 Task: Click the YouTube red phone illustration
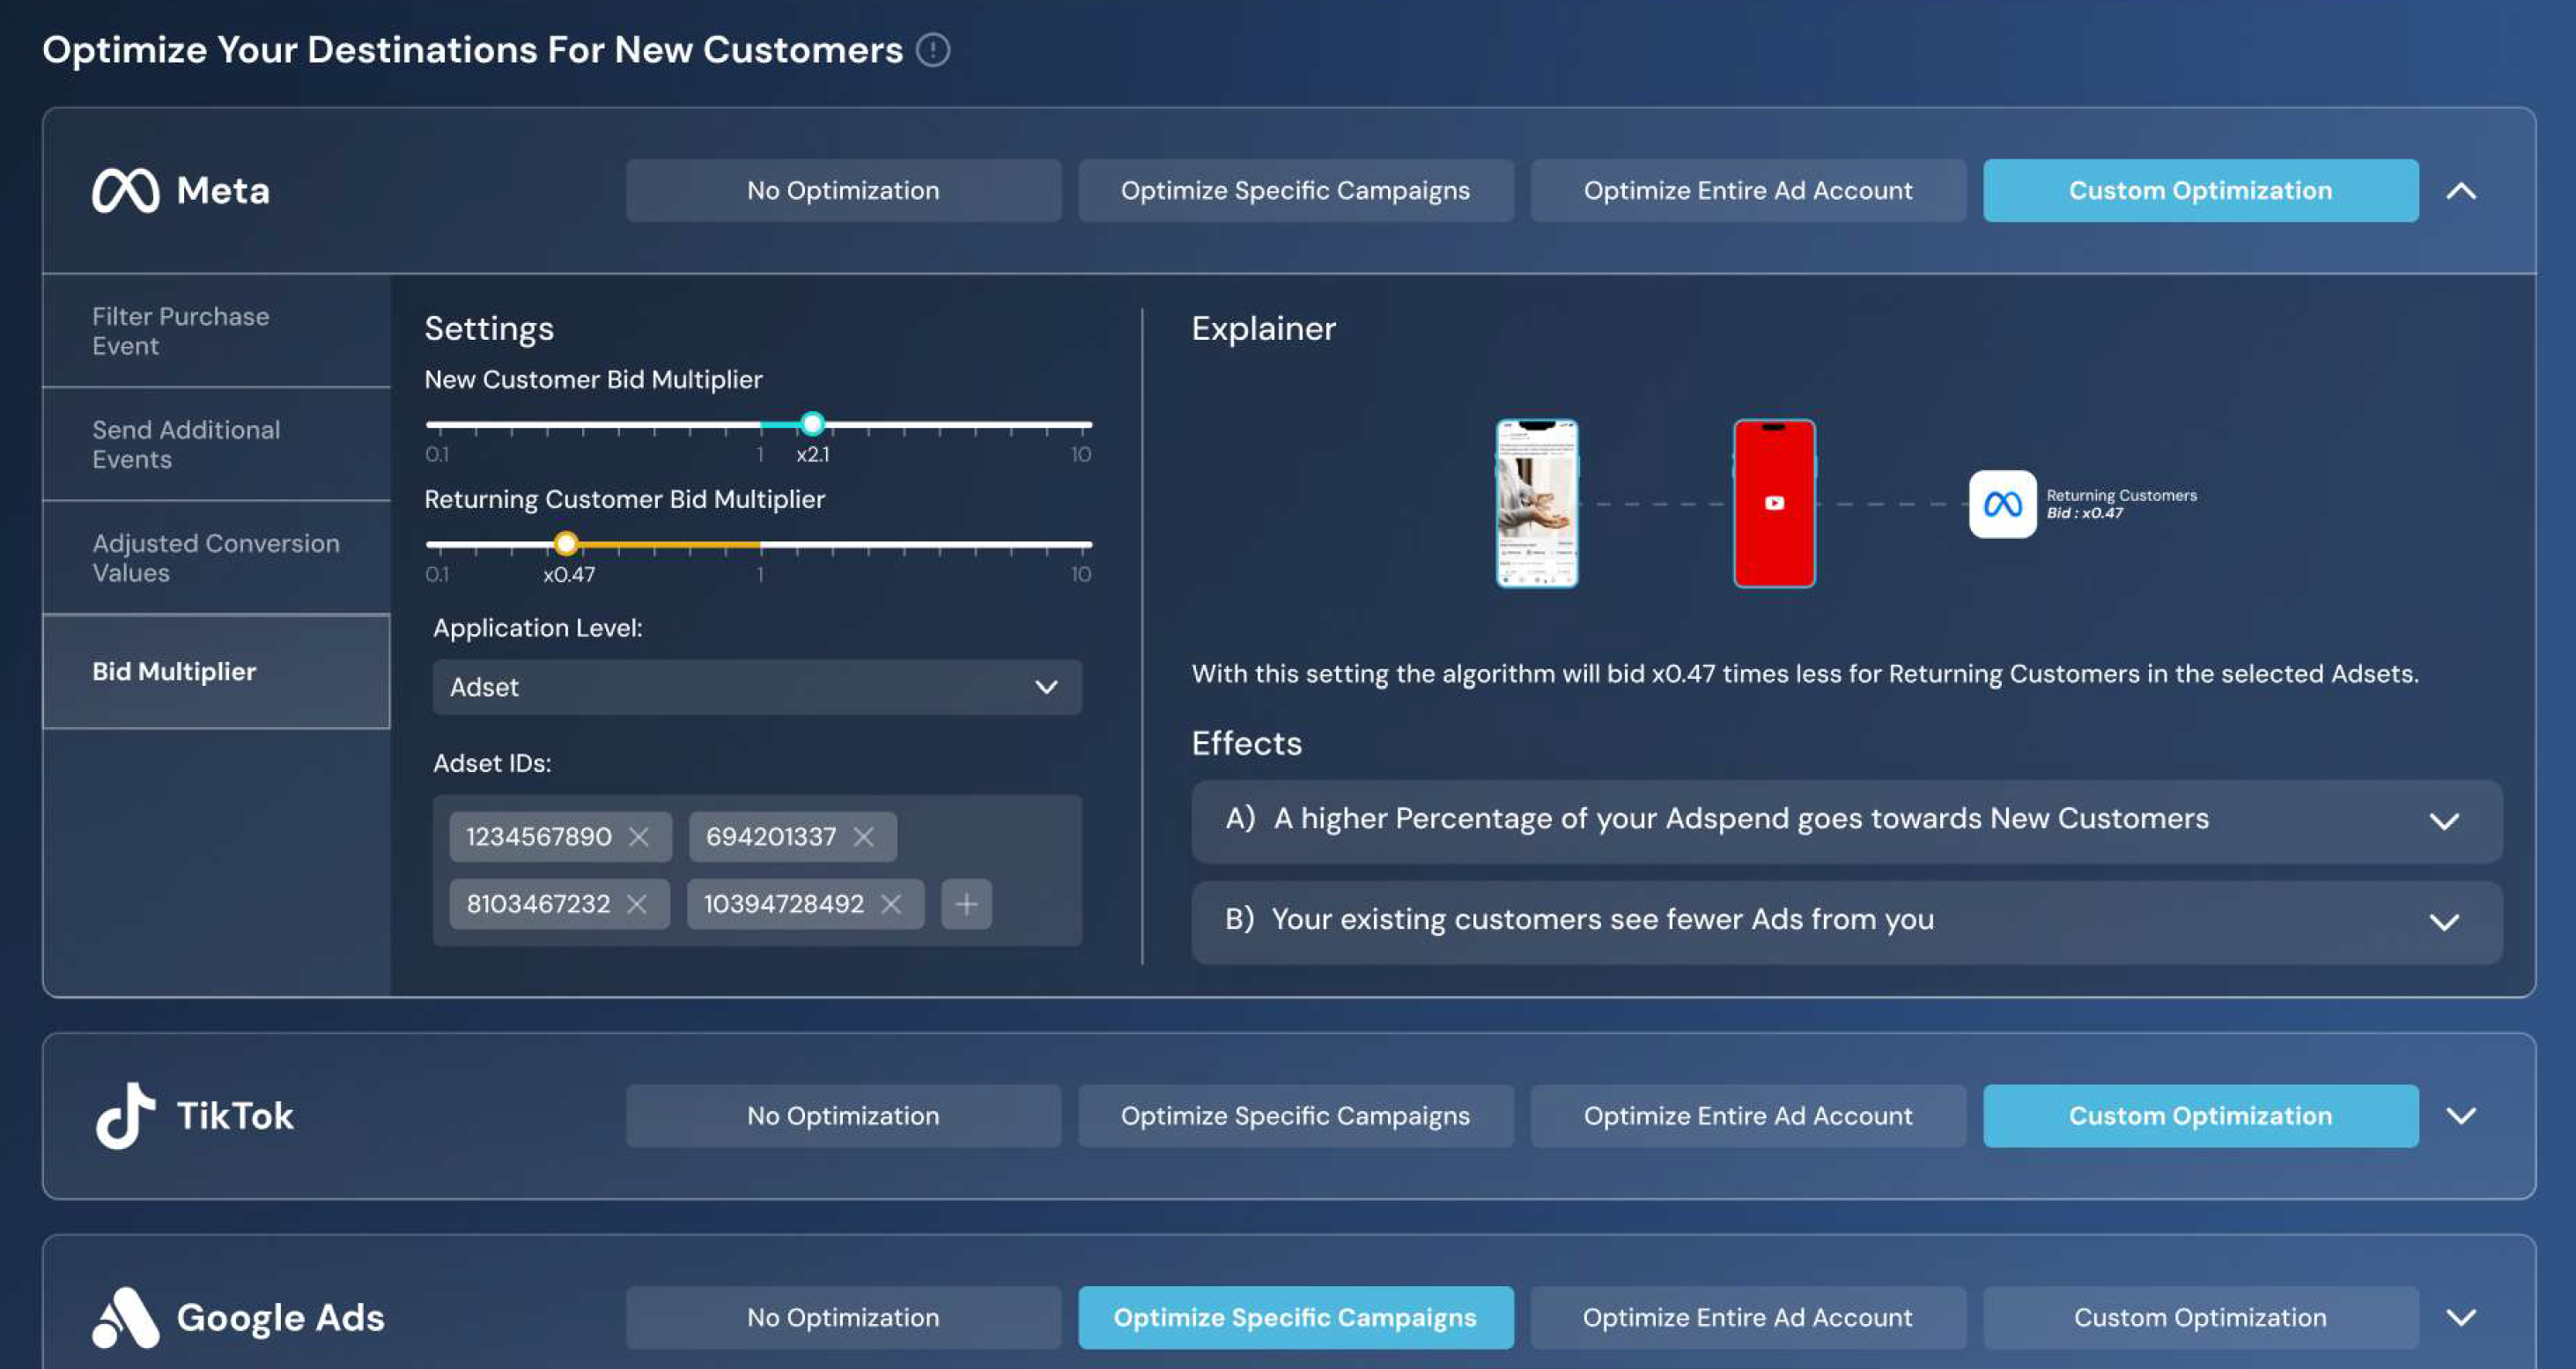[x=1774, y=503]
